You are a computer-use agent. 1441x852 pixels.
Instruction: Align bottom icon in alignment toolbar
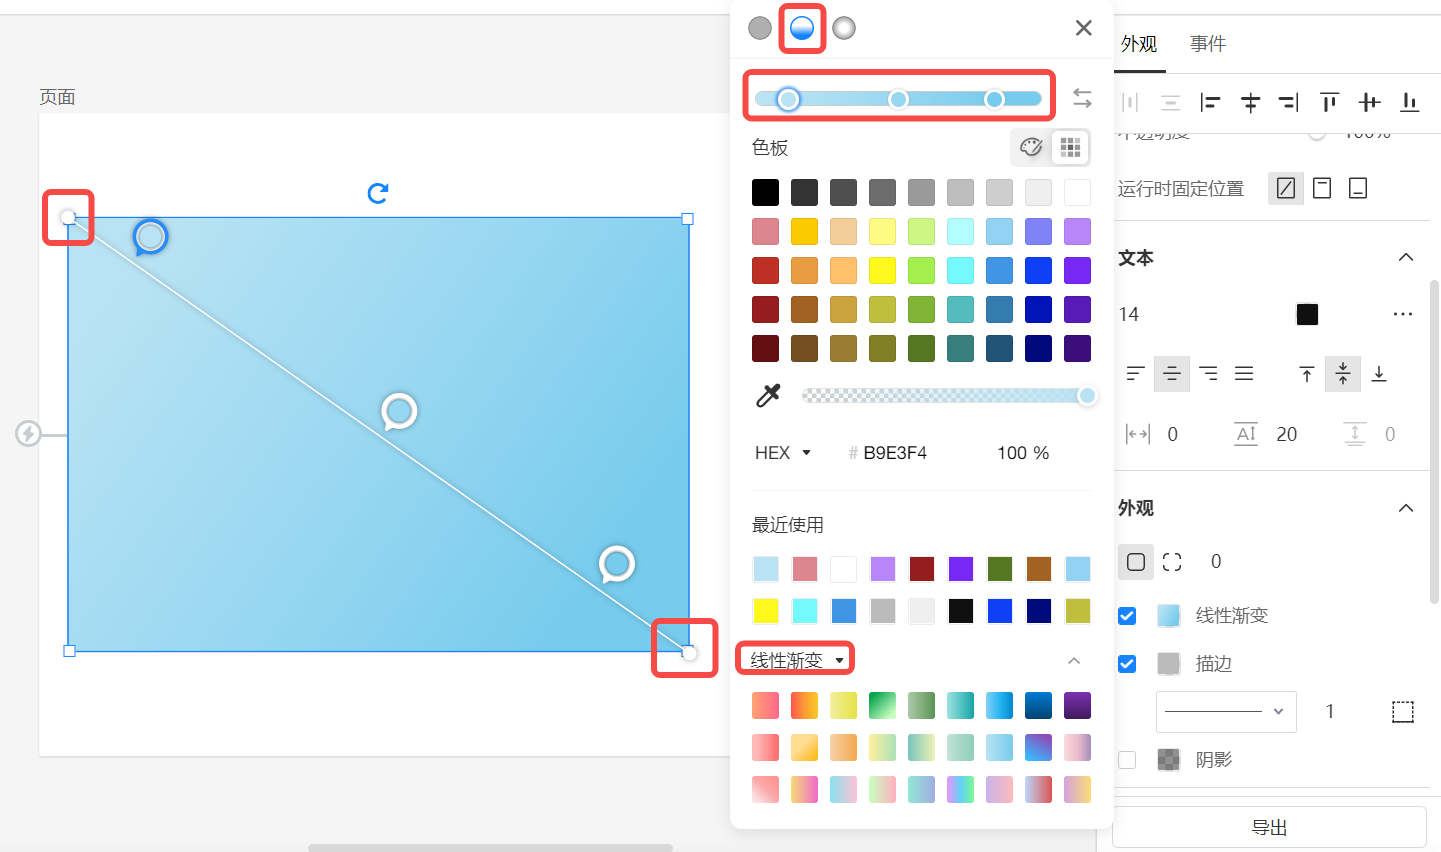1410,102
